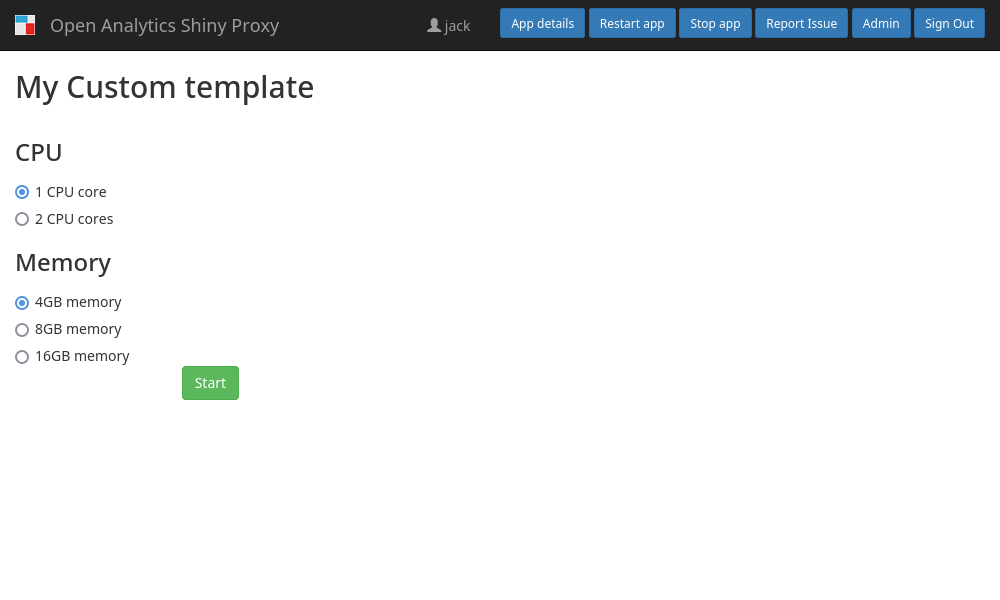Choose the 2 CPU cores option
Screen dimensions: 1000x600
(x=22, y=219)
